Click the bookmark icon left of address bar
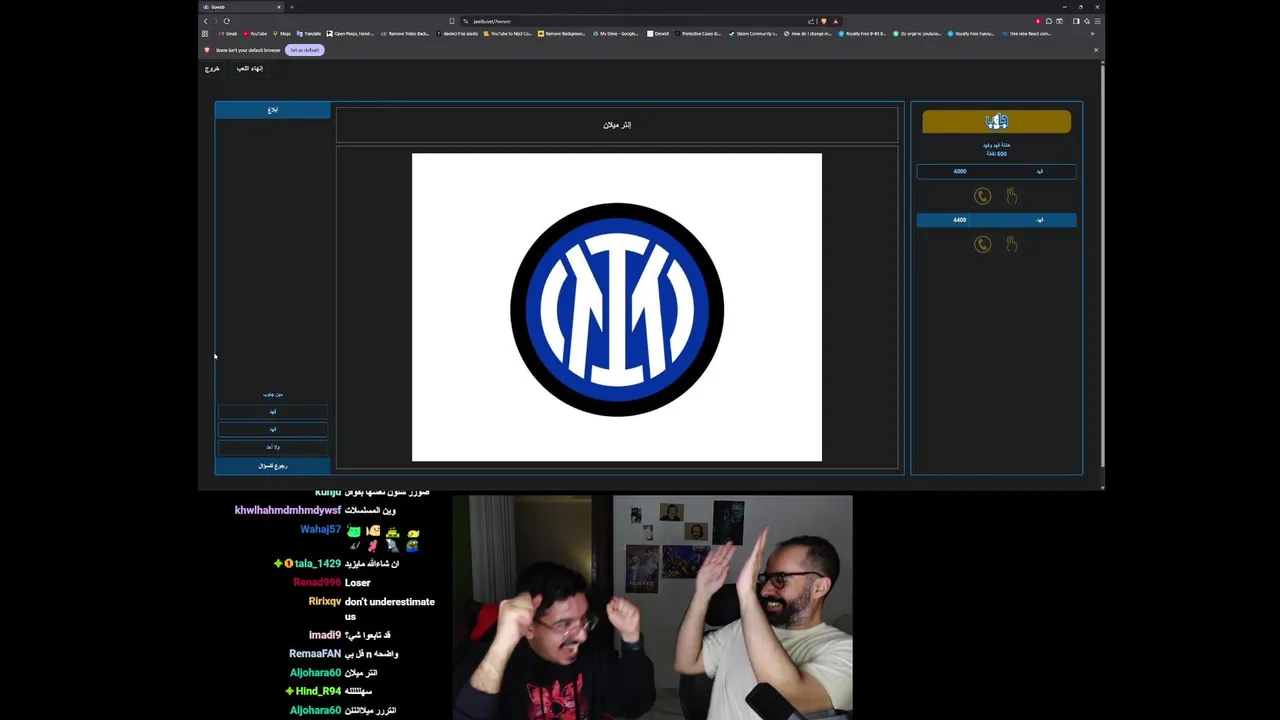 452,21
